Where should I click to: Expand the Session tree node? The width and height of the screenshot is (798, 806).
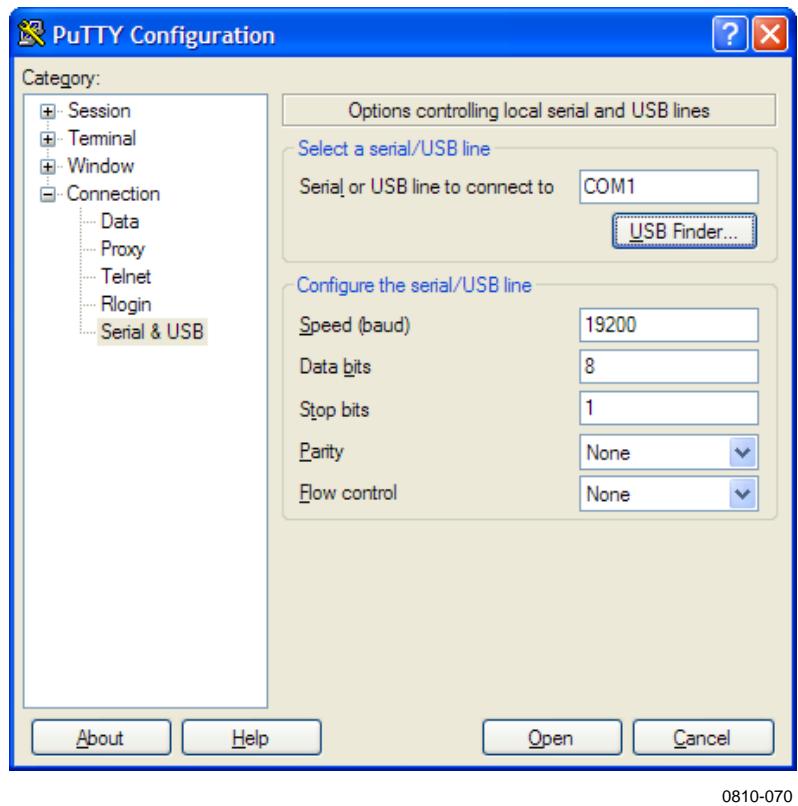click(48, 112)
